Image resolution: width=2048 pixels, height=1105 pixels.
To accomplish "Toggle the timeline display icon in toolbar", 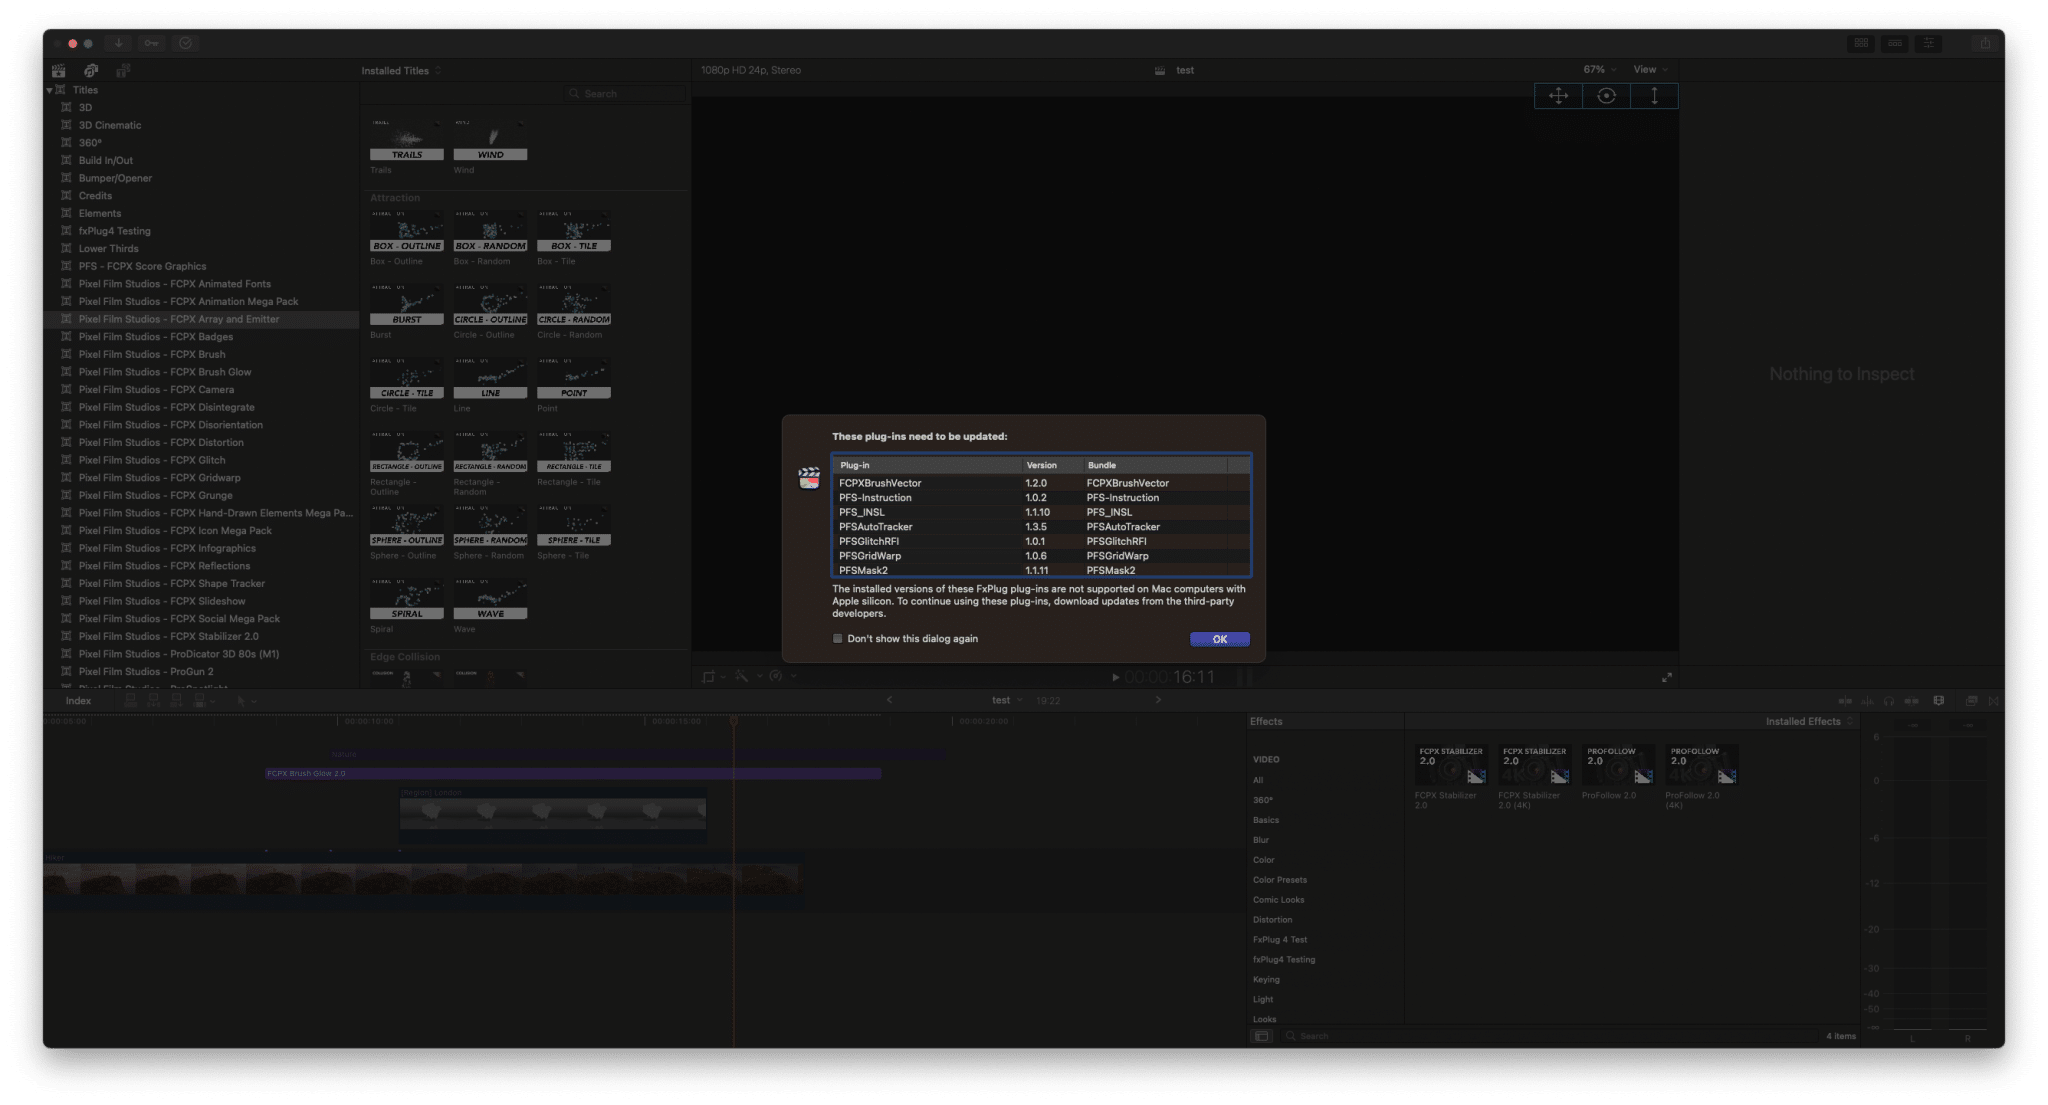I will pyautogui.click(x=1895, y=43).
